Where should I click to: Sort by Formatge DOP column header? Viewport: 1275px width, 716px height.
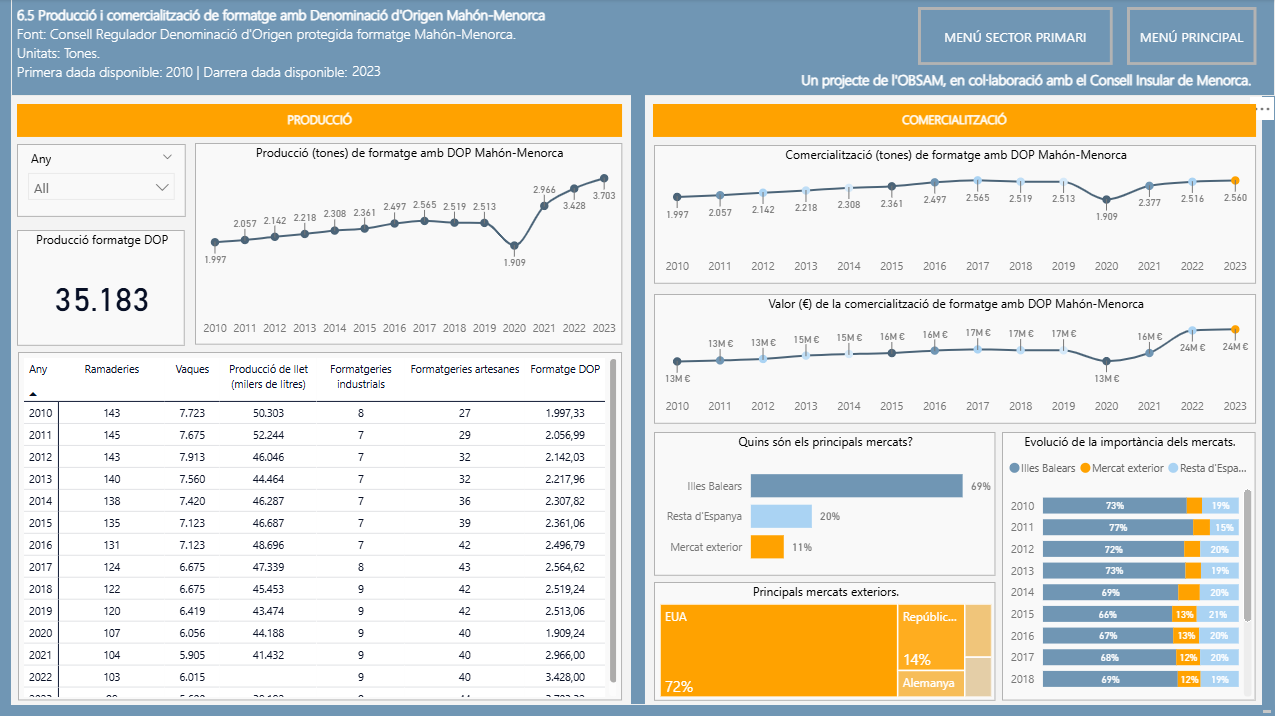tap(565, 369)
